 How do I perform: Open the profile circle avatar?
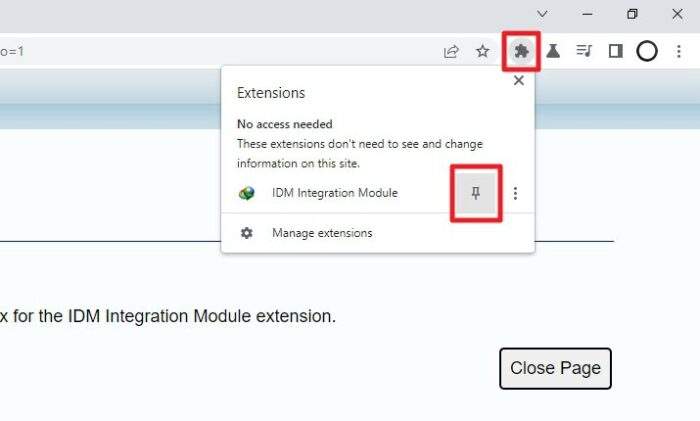click(x=647, y=51)
